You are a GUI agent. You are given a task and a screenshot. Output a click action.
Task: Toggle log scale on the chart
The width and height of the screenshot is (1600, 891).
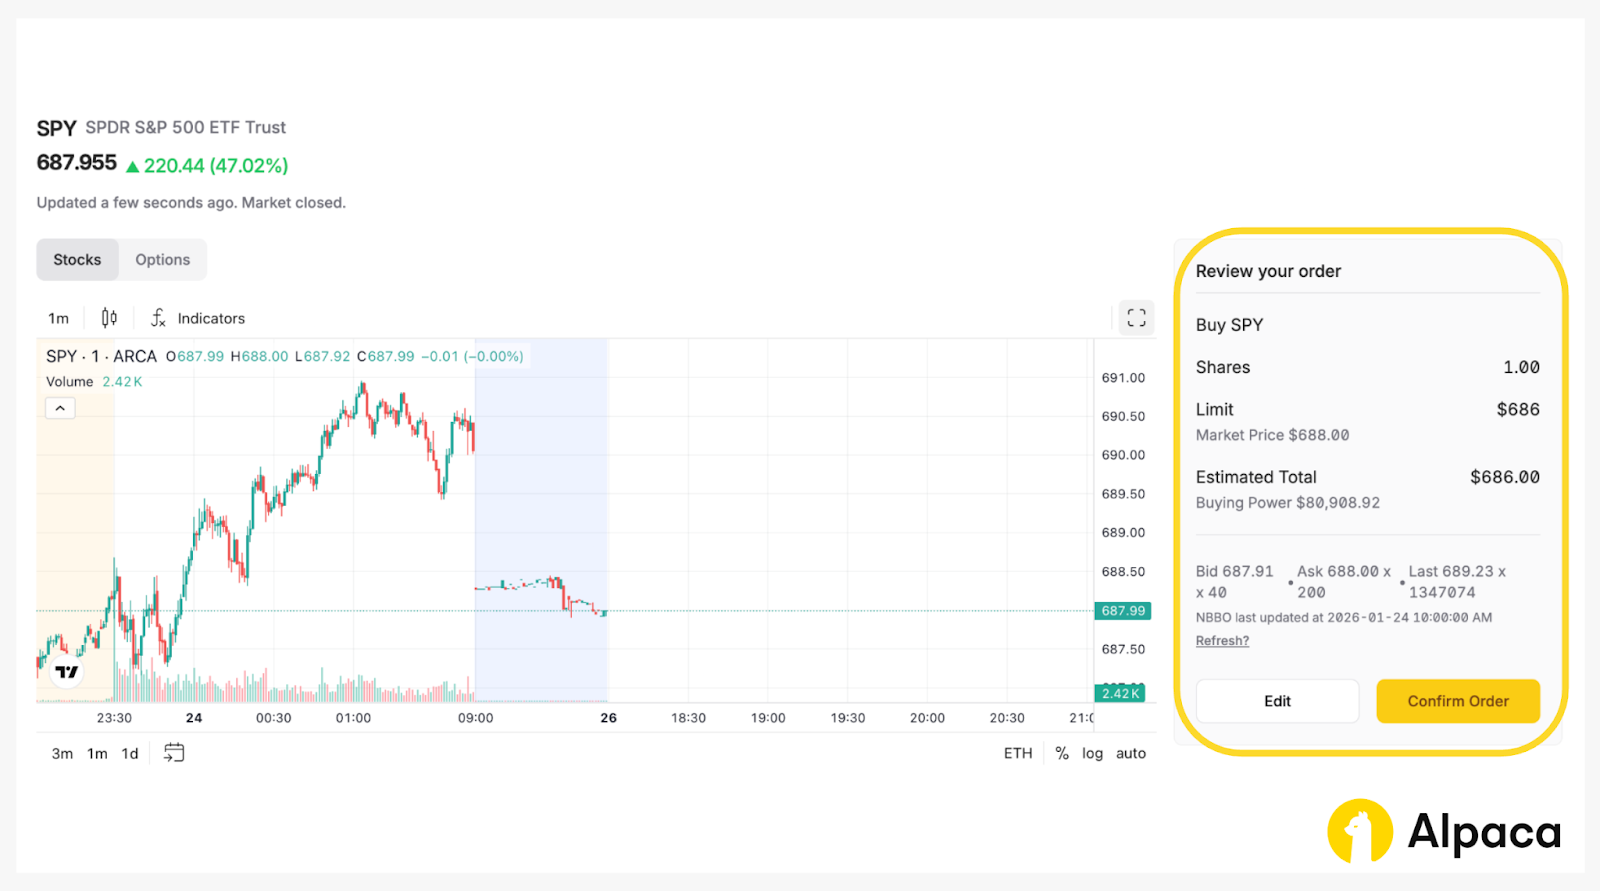[x=1092, y=753]
